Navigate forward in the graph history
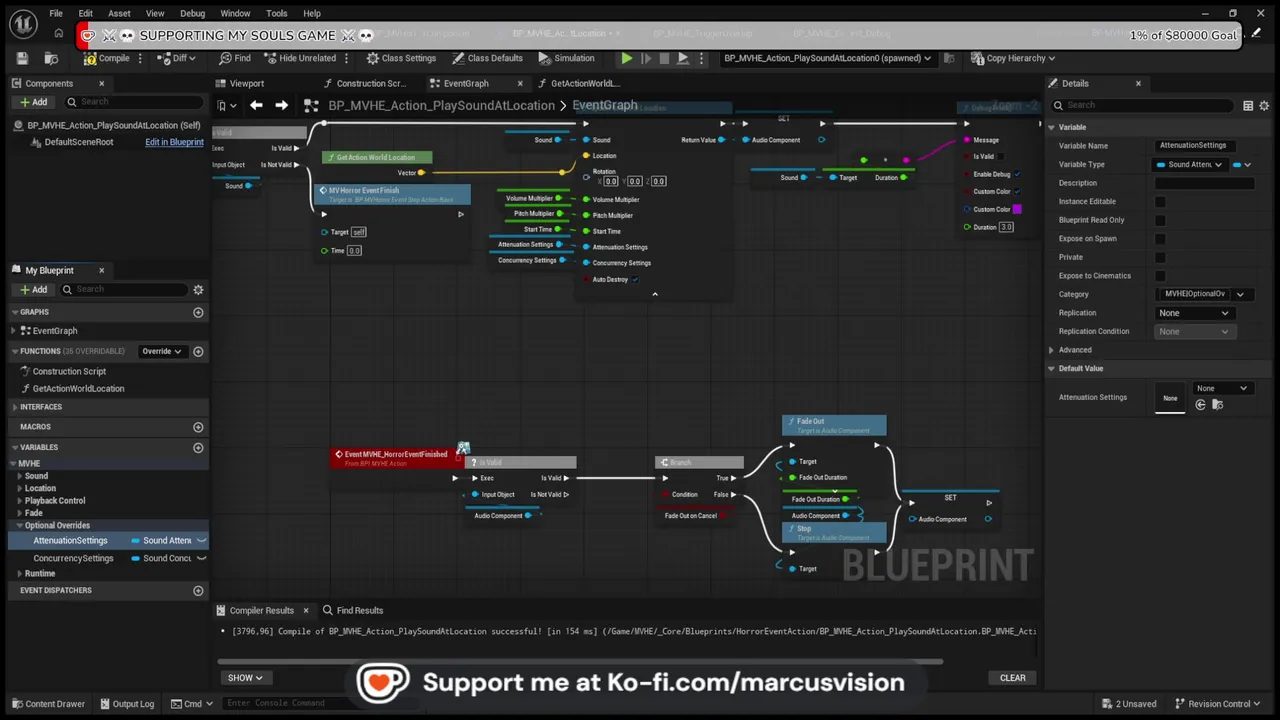 pyautogui.click(x=281, y=105)
